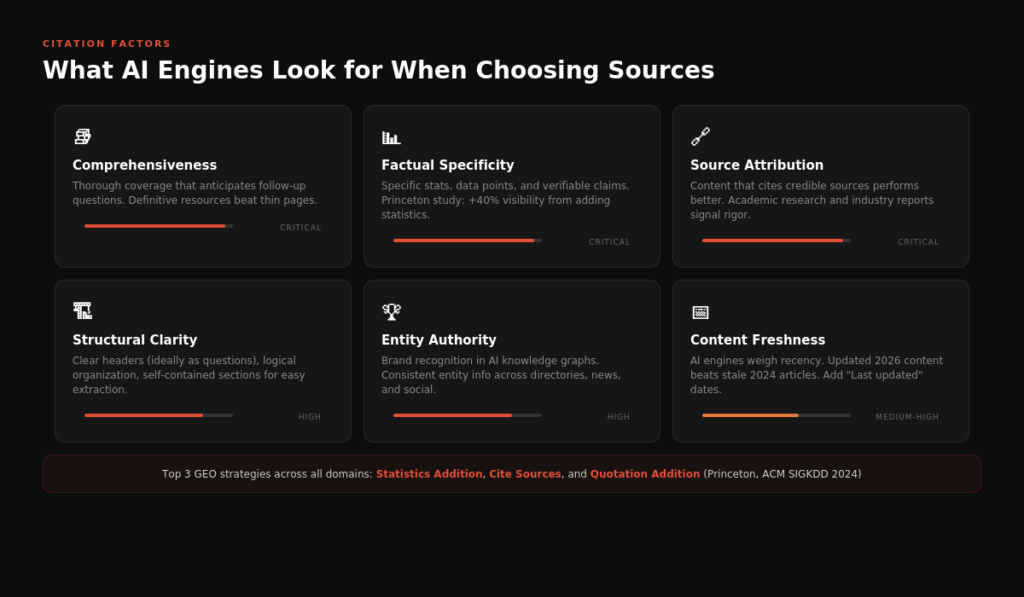Click the Structural Clarity progress bar
1024x597 pixels.
click(x=158, y=415)
